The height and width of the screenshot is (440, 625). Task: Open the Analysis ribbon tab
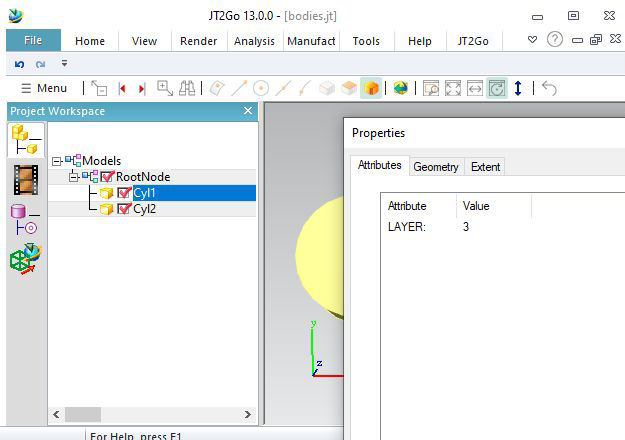(x=254, y=41)
